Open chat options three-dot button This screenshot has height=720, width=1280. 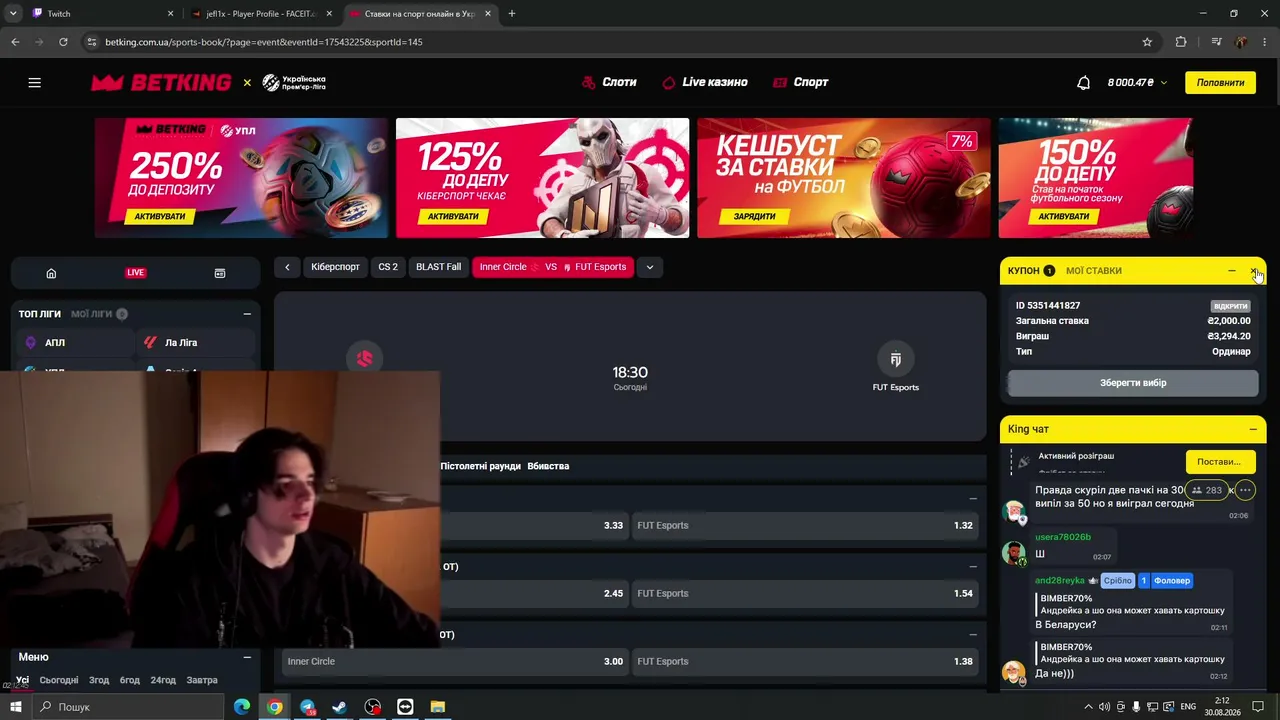[1245, 490]
